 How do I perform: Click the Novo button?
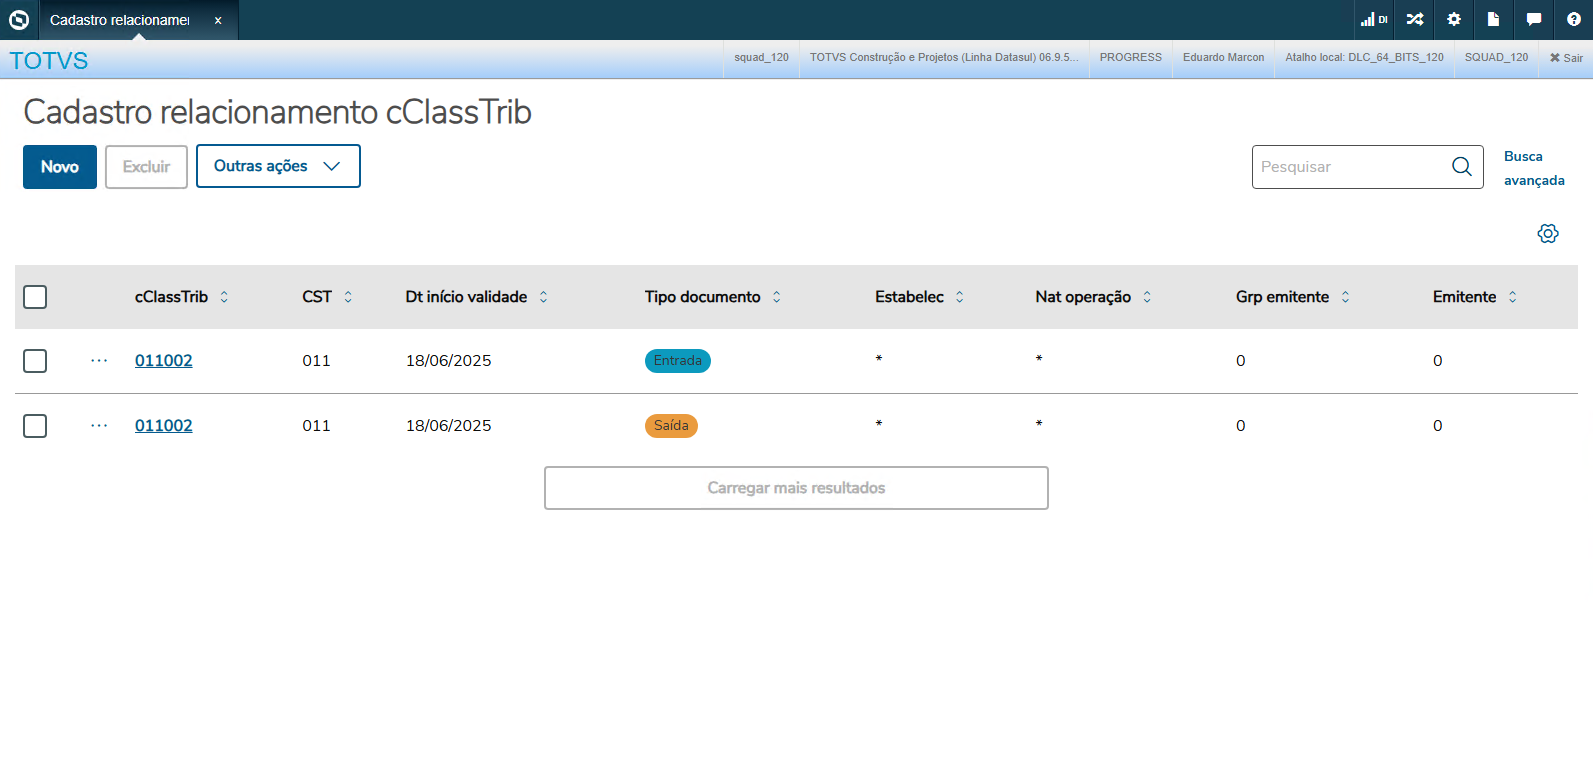click(x=60, y=167)
